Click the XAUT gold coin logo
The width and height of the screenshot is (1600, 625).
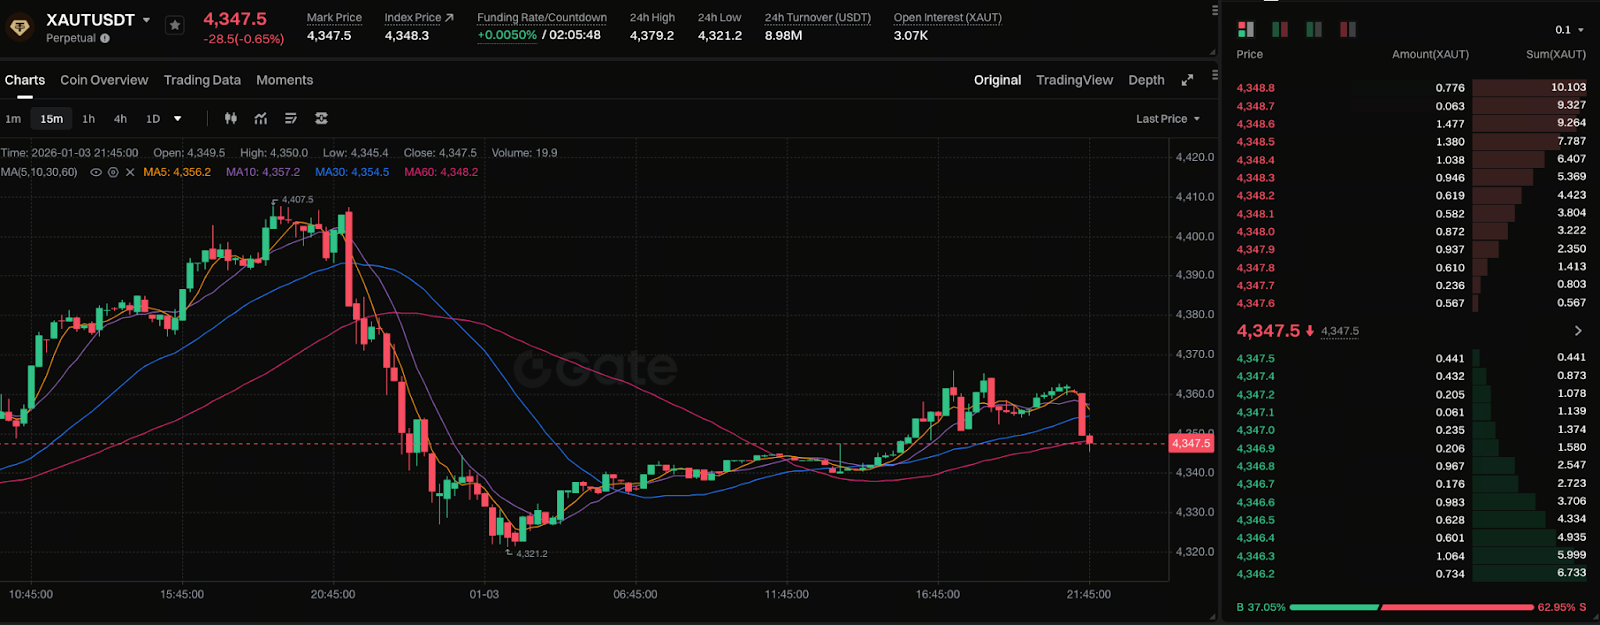[19, 27]
